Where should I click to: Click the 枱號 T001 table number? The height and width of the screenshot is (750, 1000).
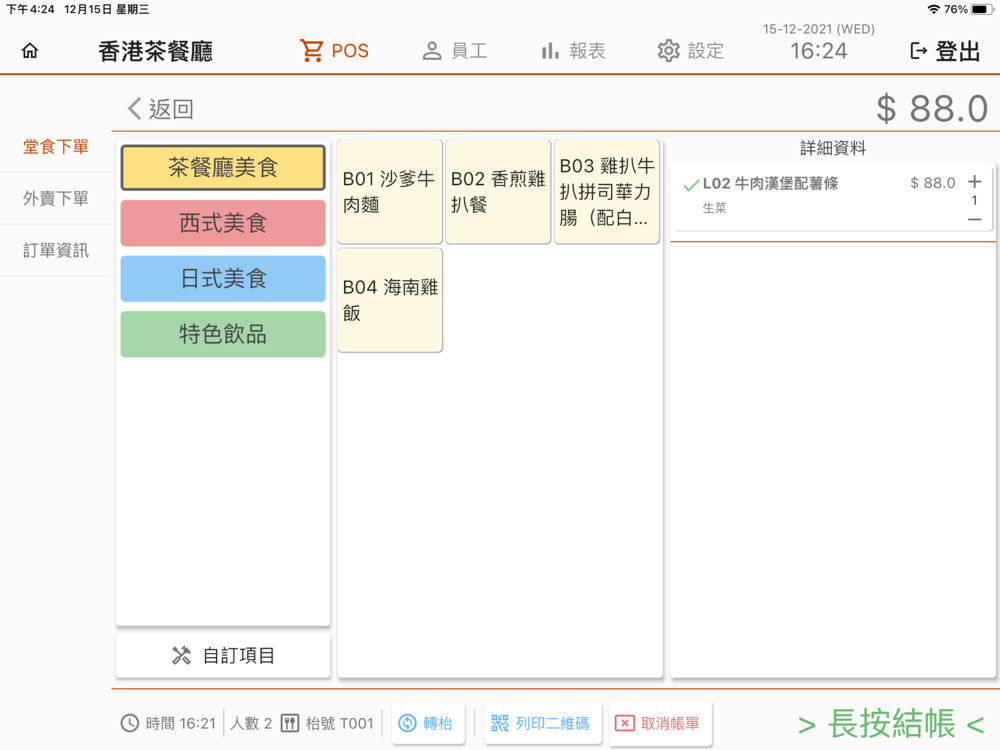coord(339,723)
